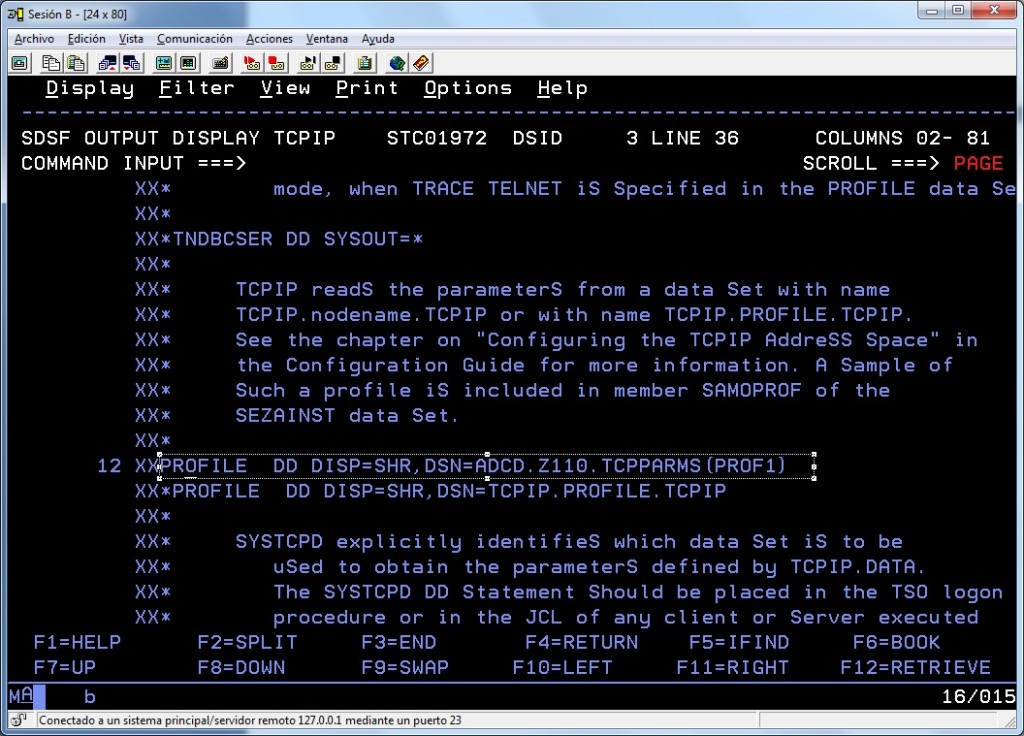Image resolution: width=1024 pixels, height=736 pixels.
Task: Click the Send File to host icon
Action: [x=107, y=63]
